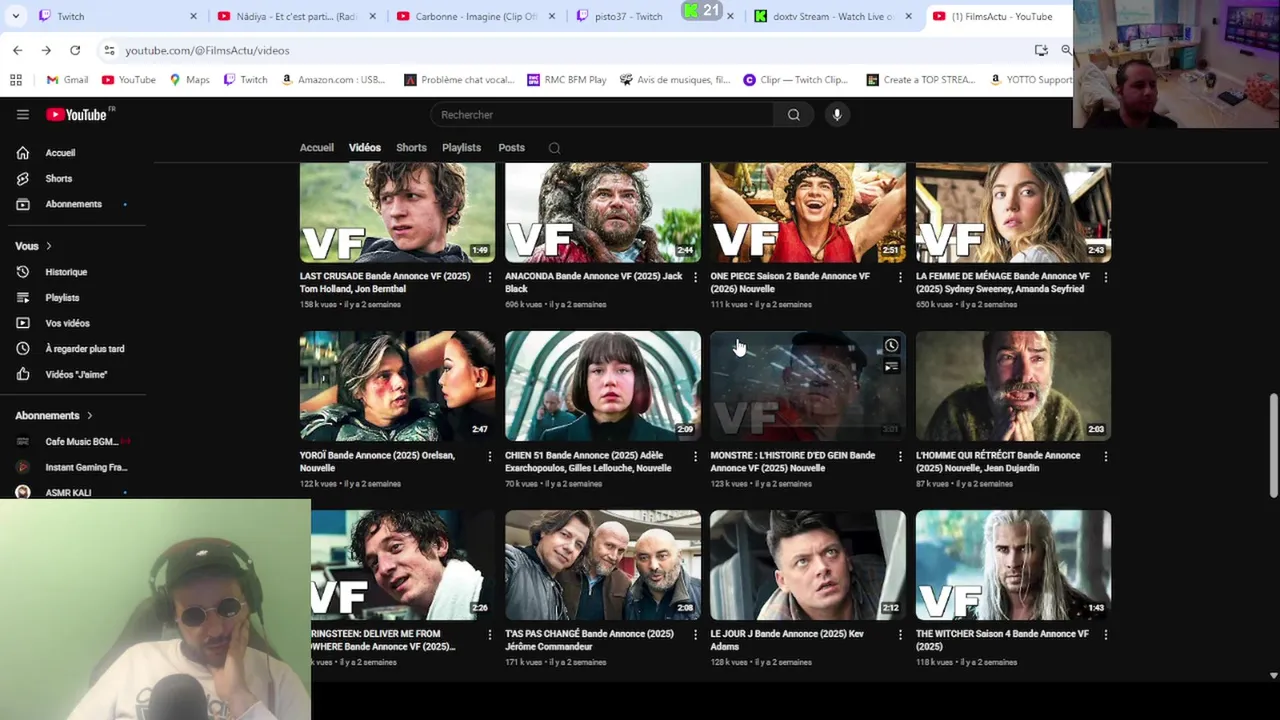1280x720 pixels.
Task: Open the RMC BFM Play bookmark
Action: [567, 80]
